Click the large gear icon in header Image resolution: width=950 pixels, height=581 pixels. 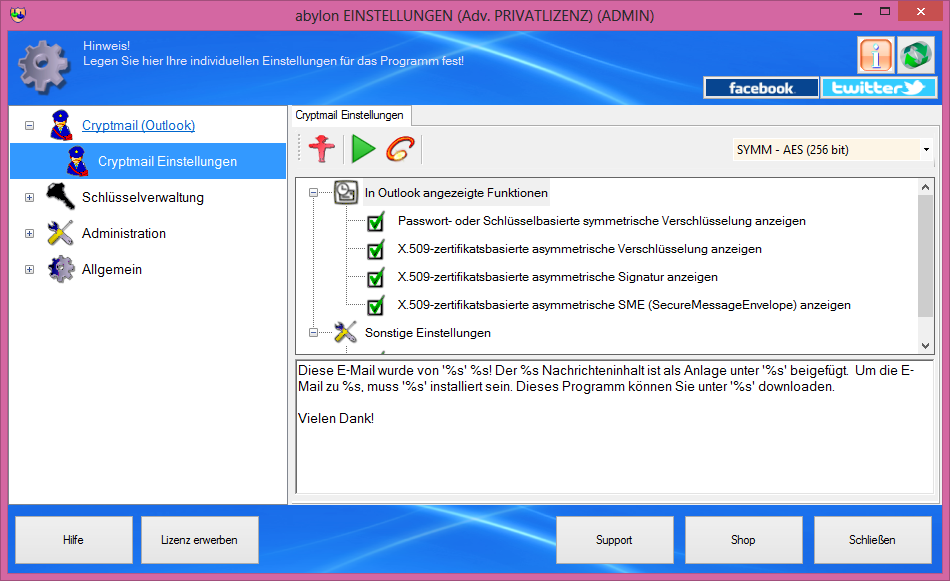(x=44, y=65)
